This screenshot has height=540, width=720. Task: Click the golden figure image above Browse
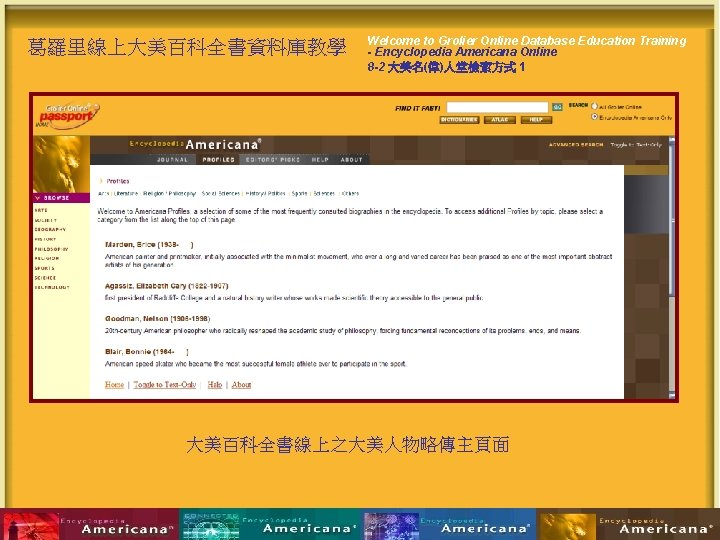coord(61,164)
